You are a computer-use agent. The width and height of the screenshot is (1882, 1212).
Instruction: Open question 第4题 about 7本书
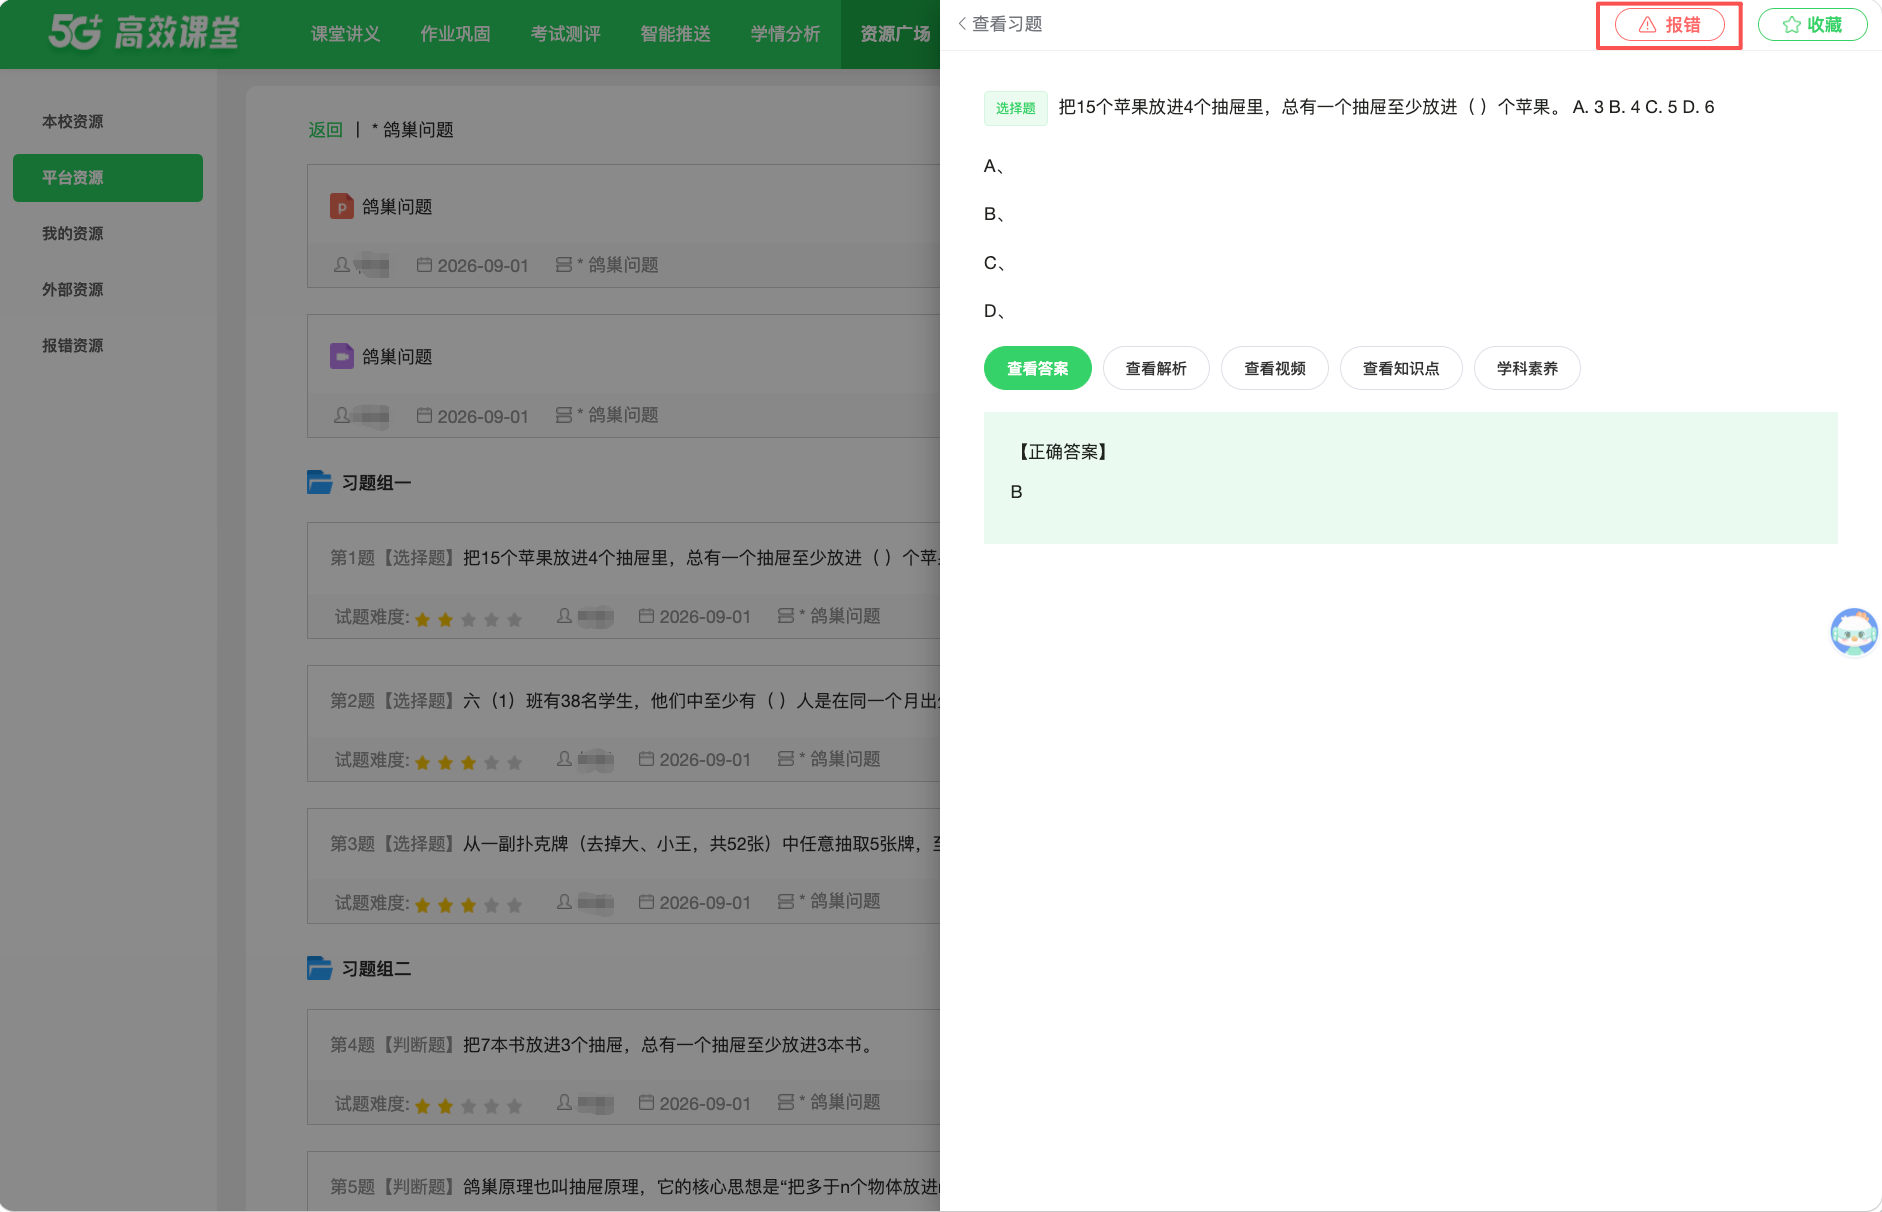[x=604, y=1045]
